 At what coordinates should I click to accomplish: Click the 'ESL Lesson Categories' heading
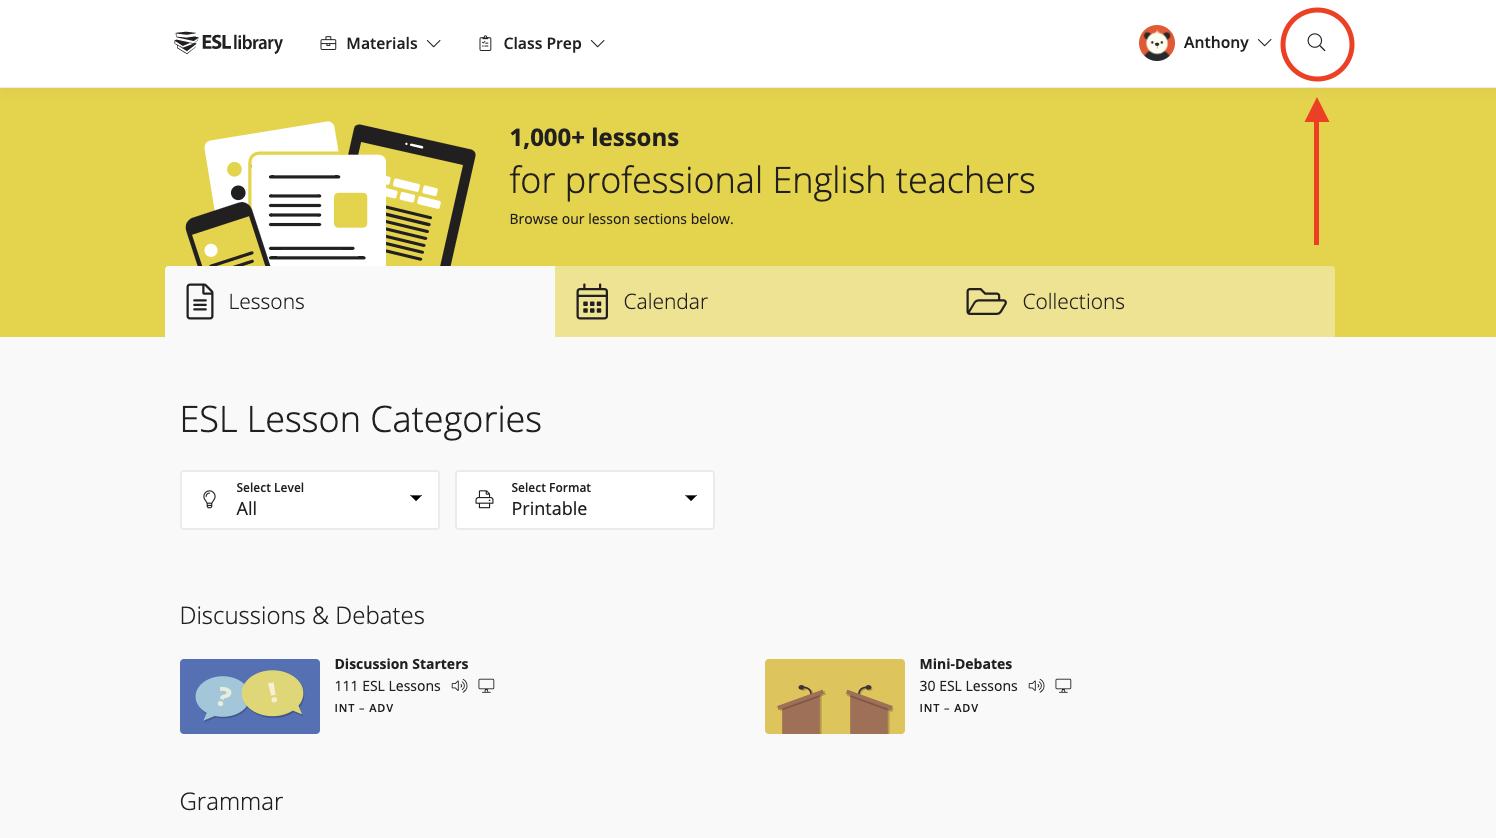360,419
